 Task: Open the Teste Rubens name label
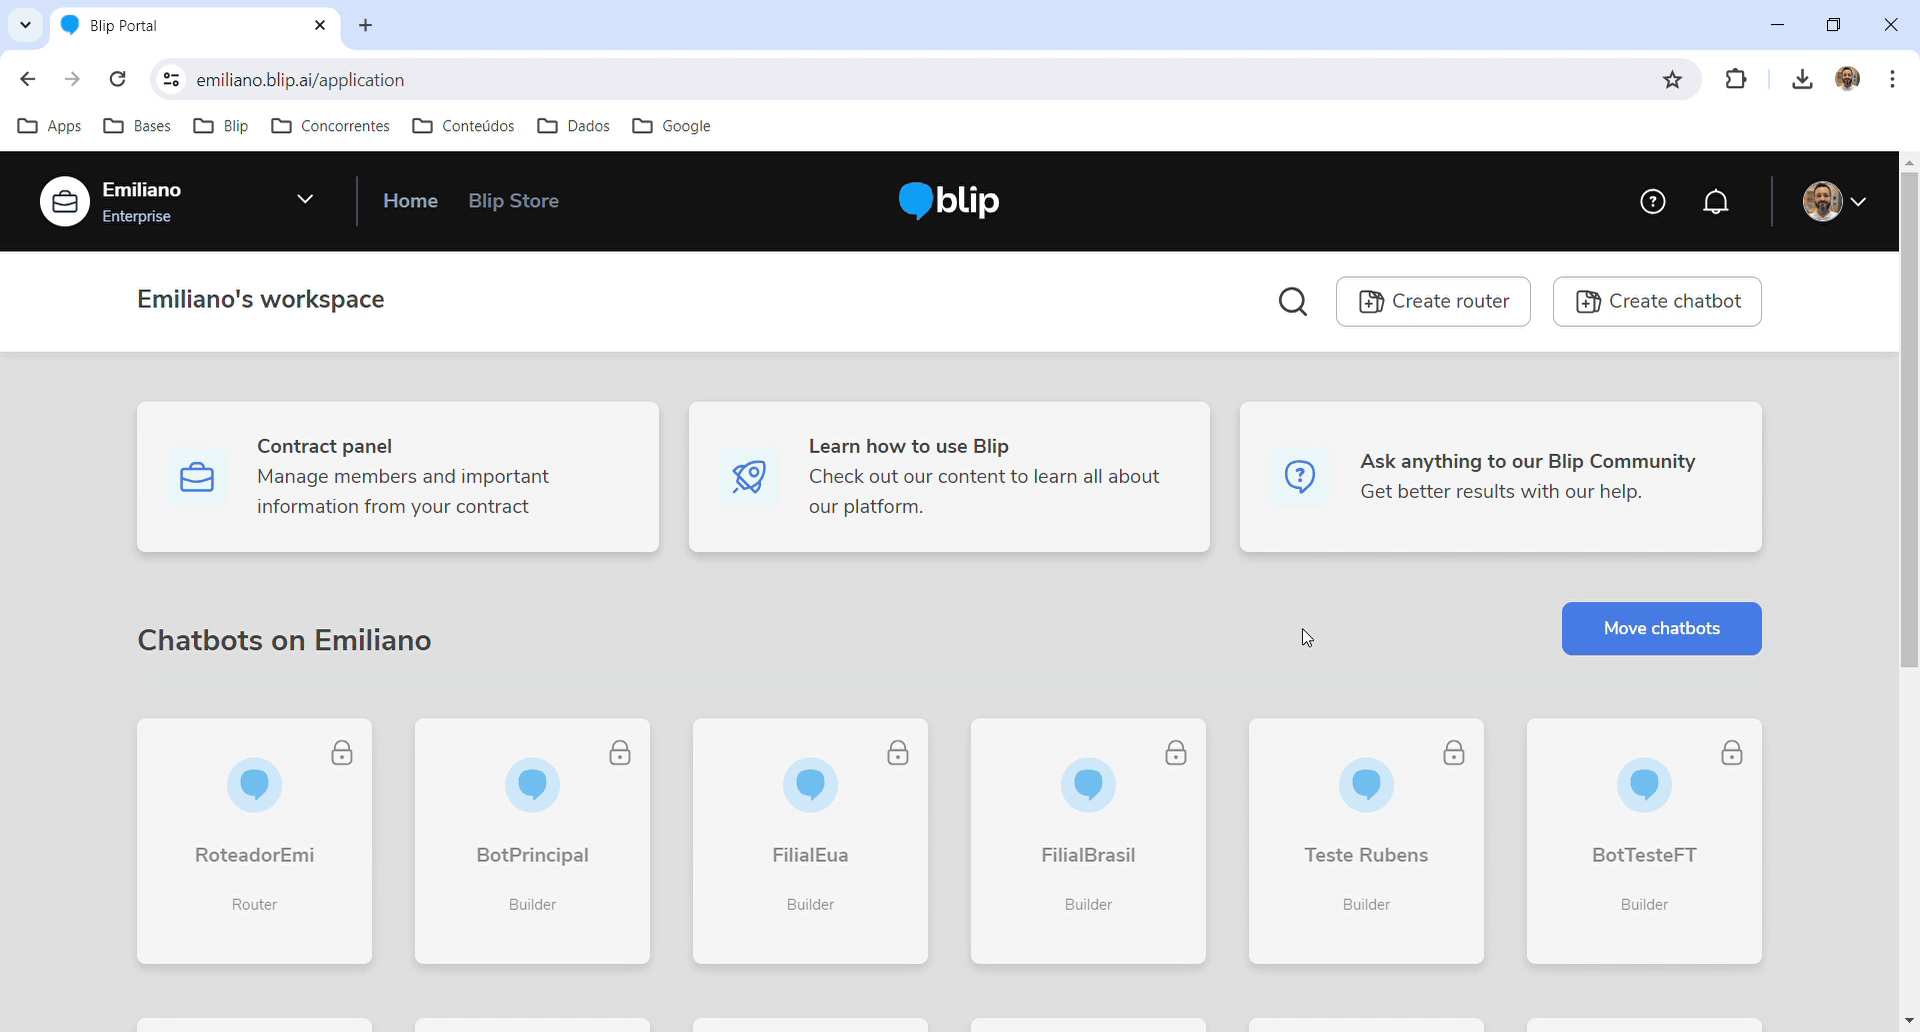click(1367, 855)
